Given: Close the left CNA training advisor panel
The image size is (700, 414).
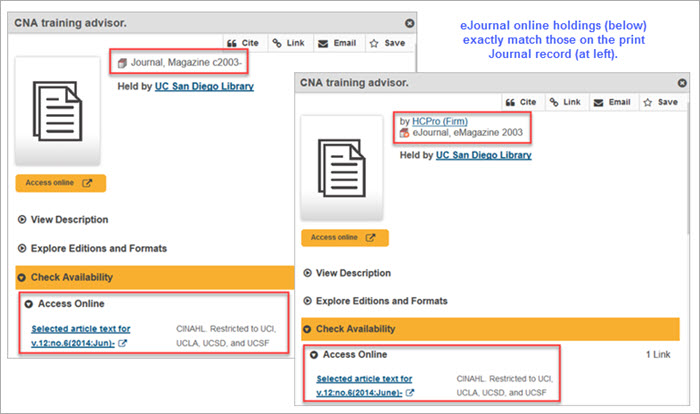Looking at the screenshot, I should pos(409,23).
